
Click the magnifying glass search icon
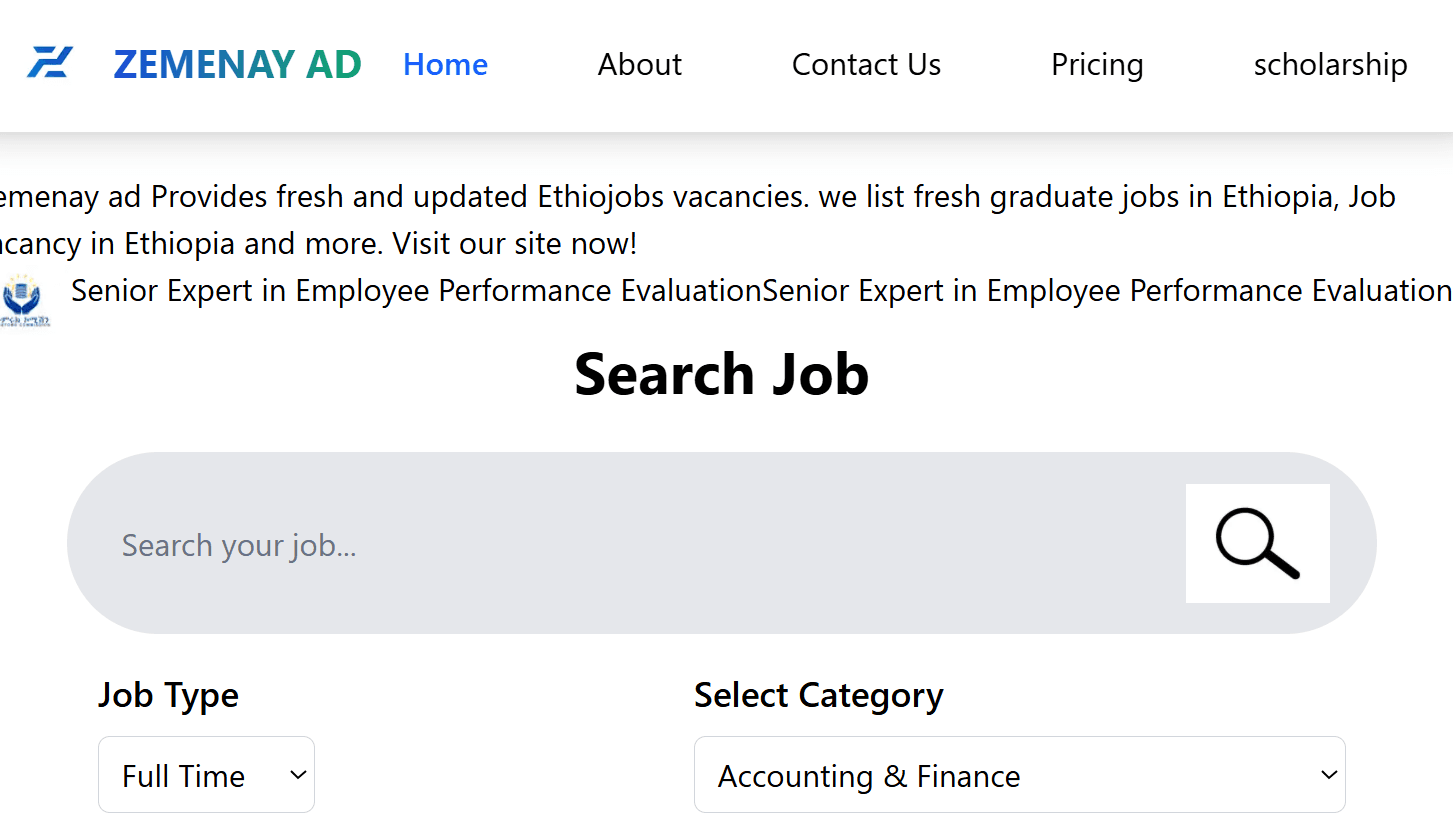click(x=1257, y=543)
